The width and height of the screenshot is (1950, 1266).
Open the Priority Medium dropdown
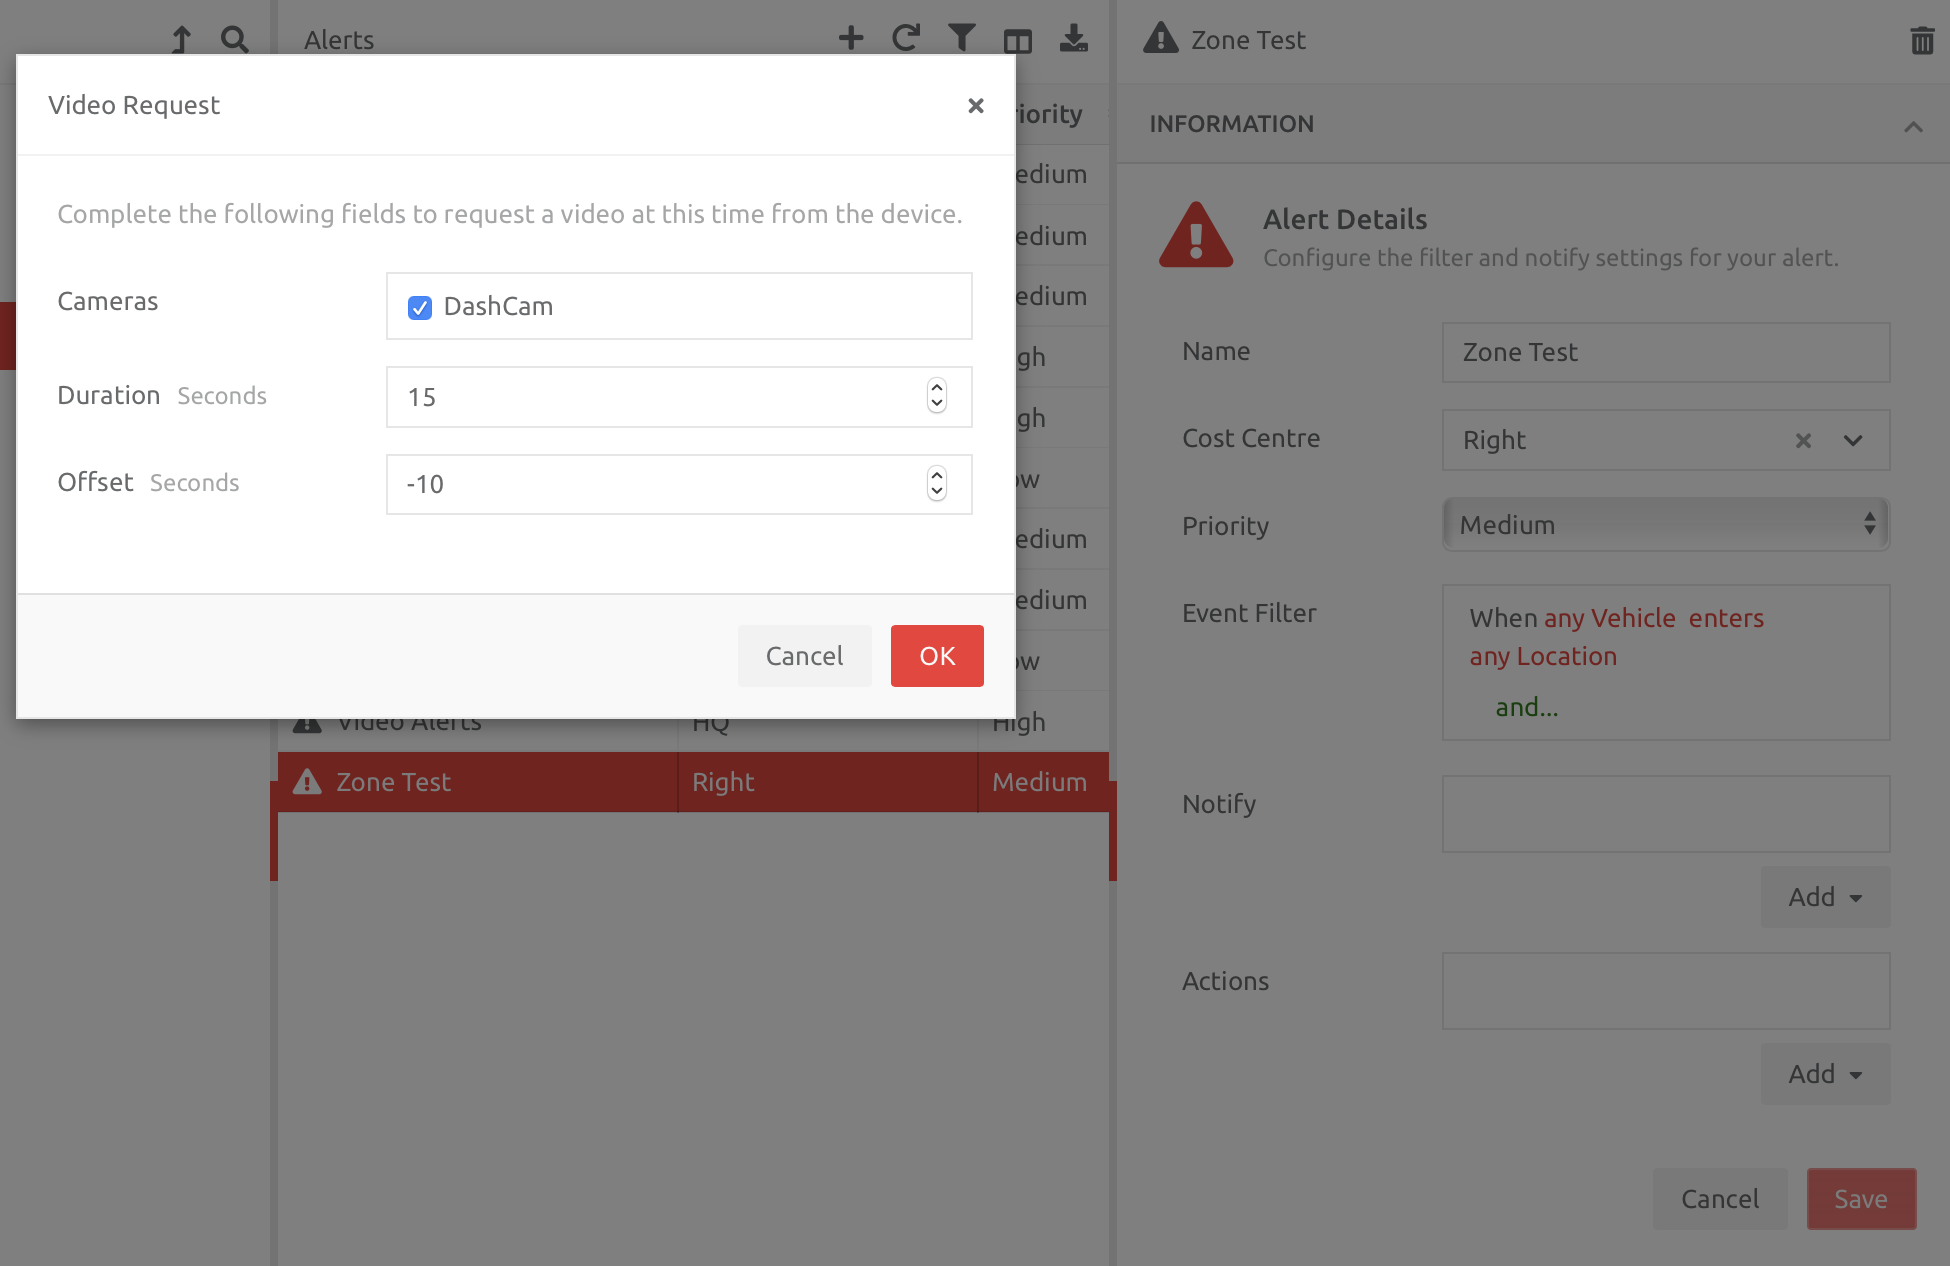coord(1666,525)
